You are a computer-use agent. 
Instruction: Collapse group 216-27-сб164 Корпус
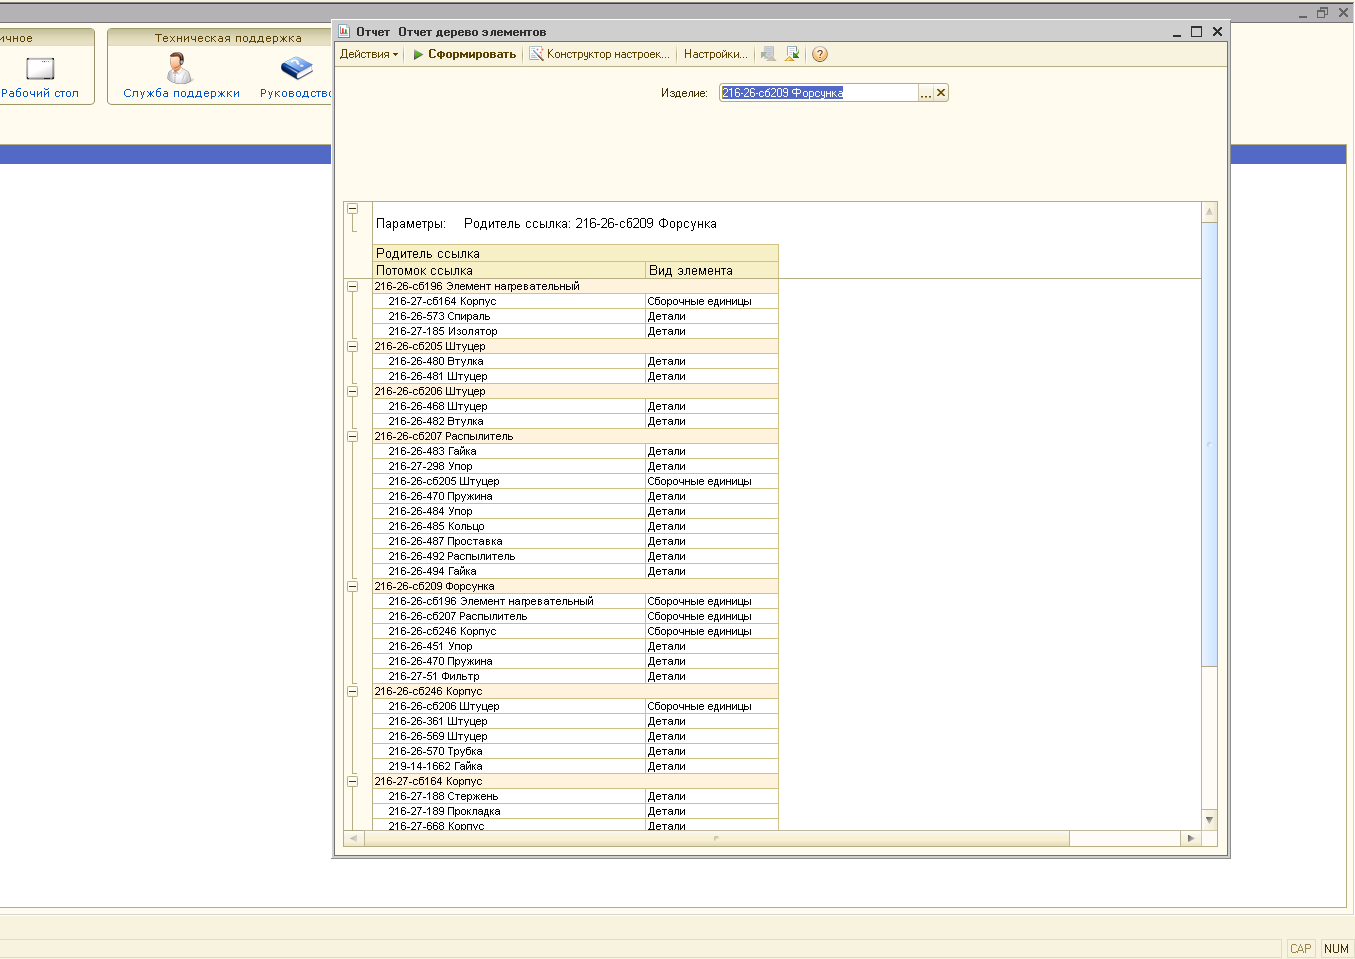click(x=352, y=781)
